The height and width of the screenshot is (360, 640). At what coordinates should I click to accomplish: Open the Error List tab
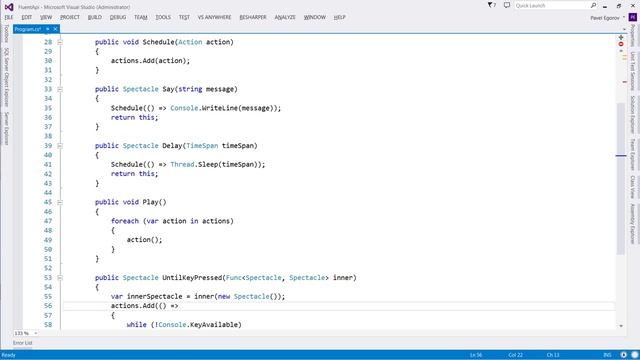coord(22,343)
